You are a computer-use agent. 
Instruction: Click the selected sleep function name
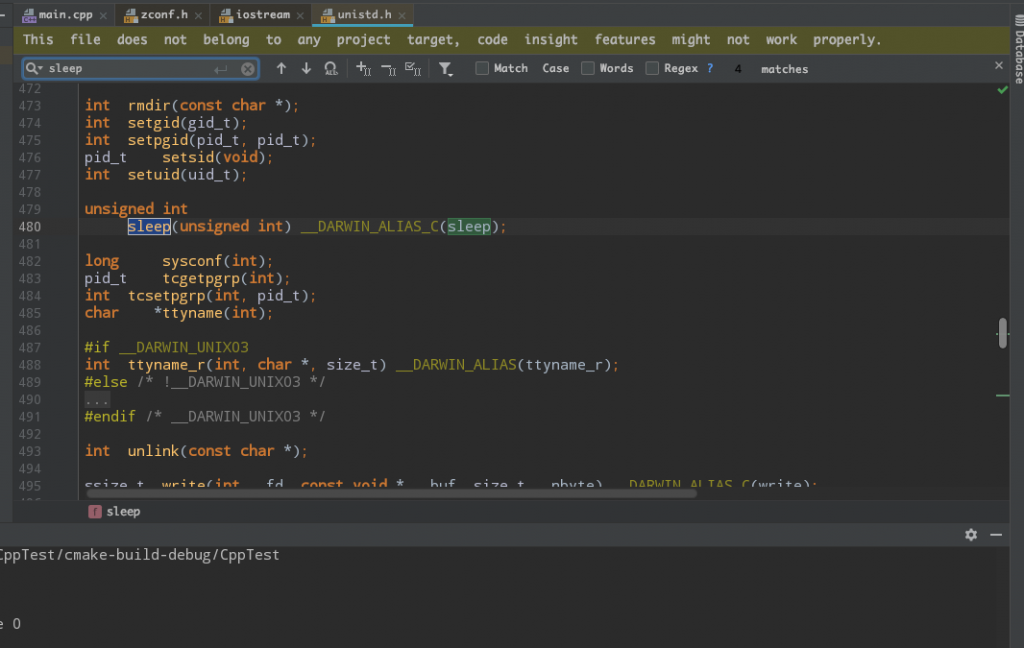coord(149,227)
